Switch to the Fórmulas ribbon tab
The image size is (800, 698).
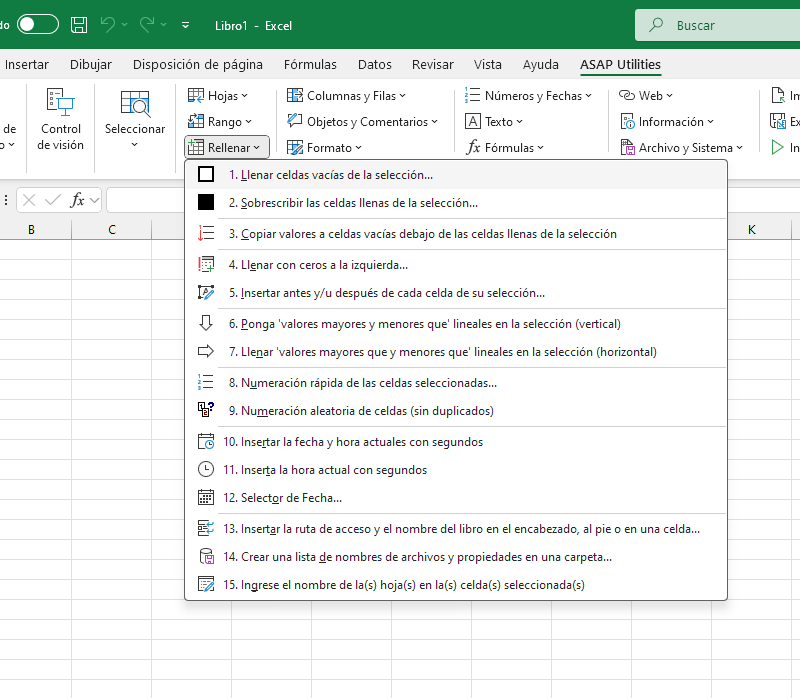pyautogui.click(x=310, y=64)
